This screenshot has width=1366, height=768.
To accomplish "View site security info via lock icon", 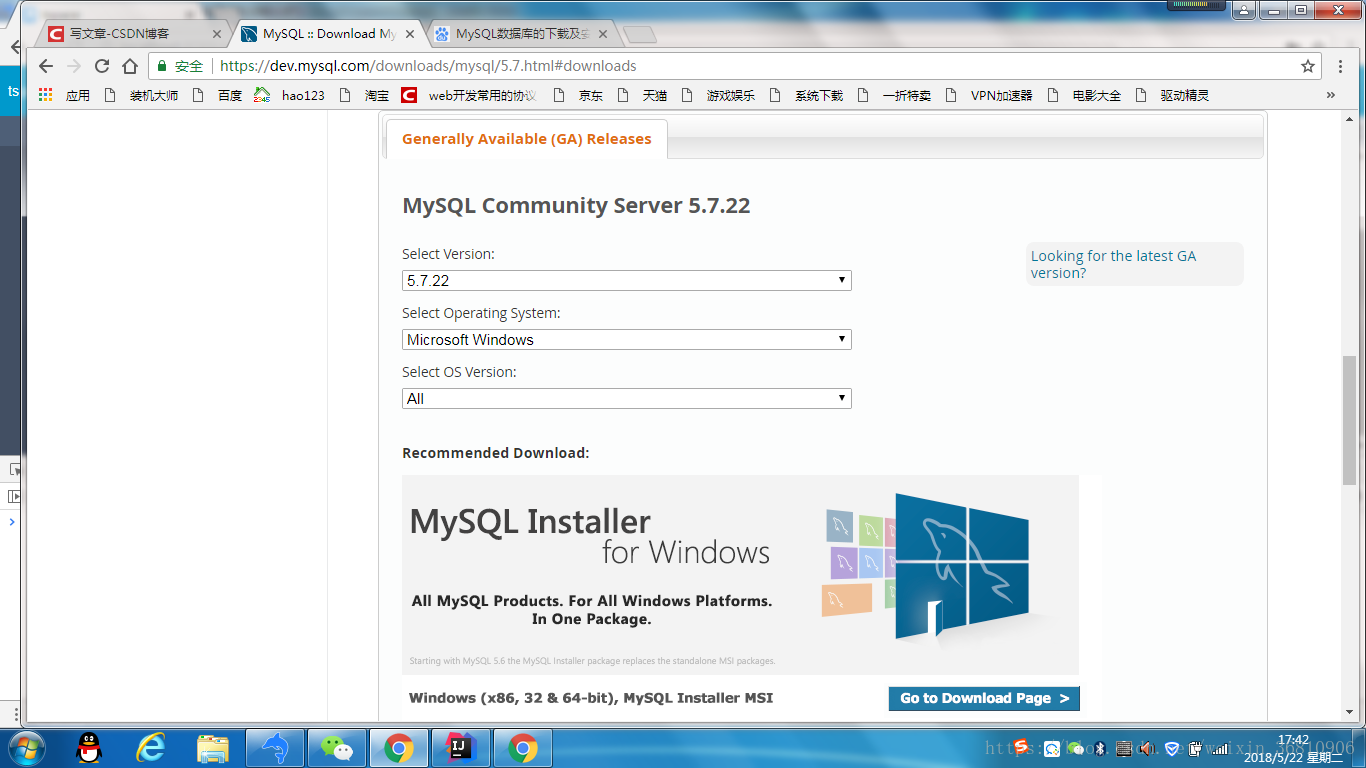I will (162, 66).
